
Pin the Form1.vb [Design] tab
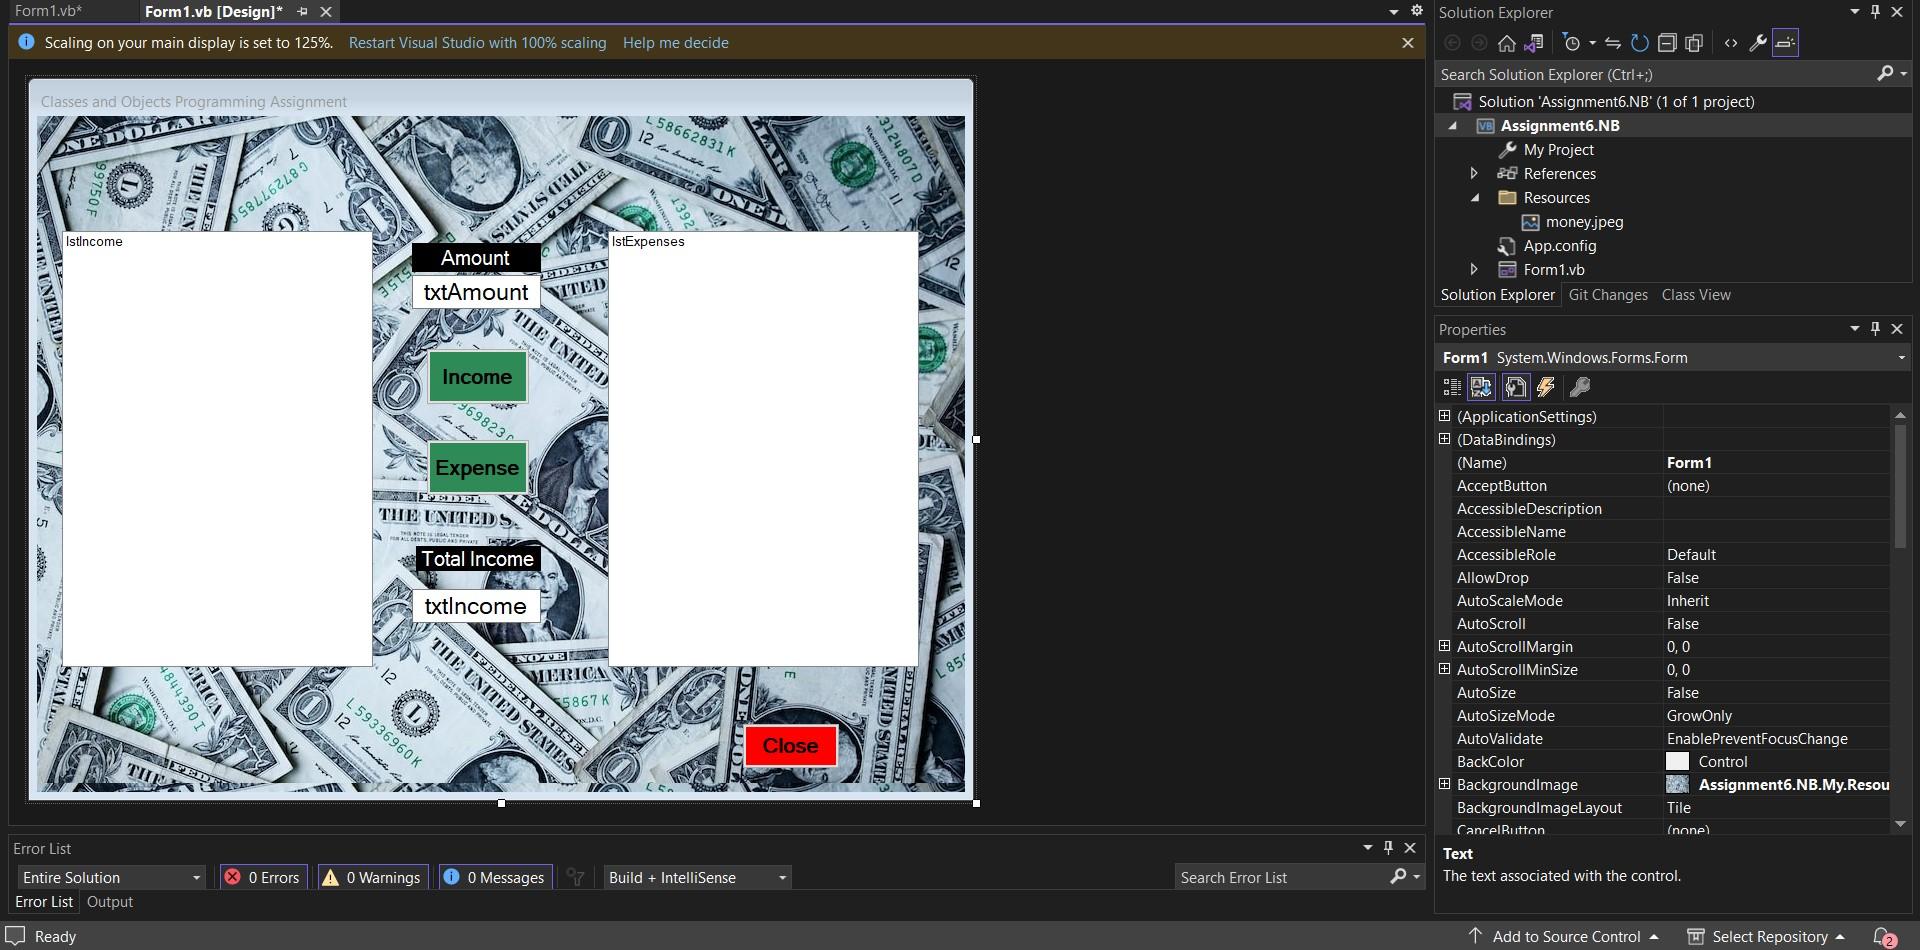click(302, 12)
